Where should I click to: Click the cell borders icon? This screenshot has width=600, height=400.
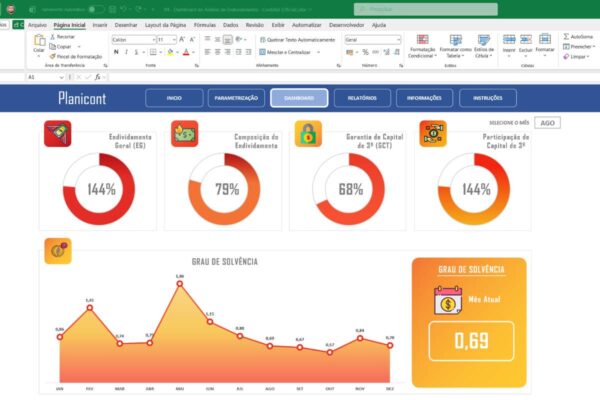point(153,52)
